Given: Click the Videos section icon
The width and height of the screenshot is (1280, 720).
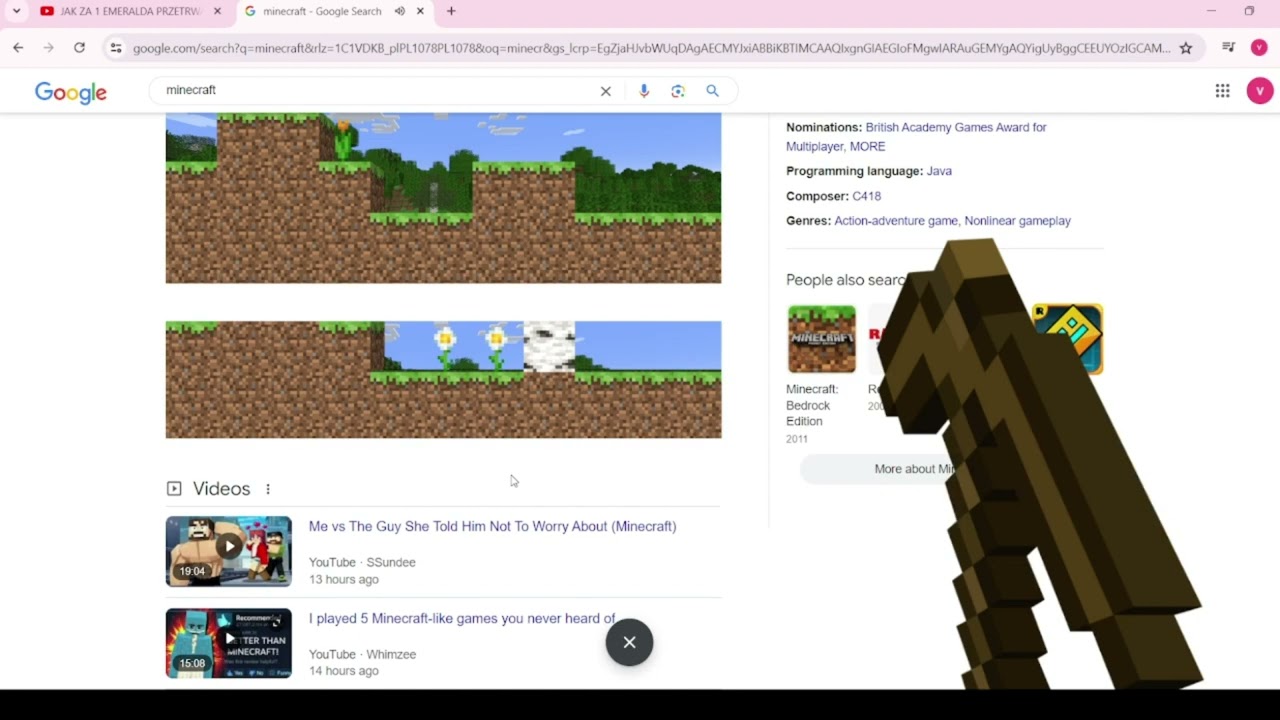Looking at the screenshot, I should point(174,489).
